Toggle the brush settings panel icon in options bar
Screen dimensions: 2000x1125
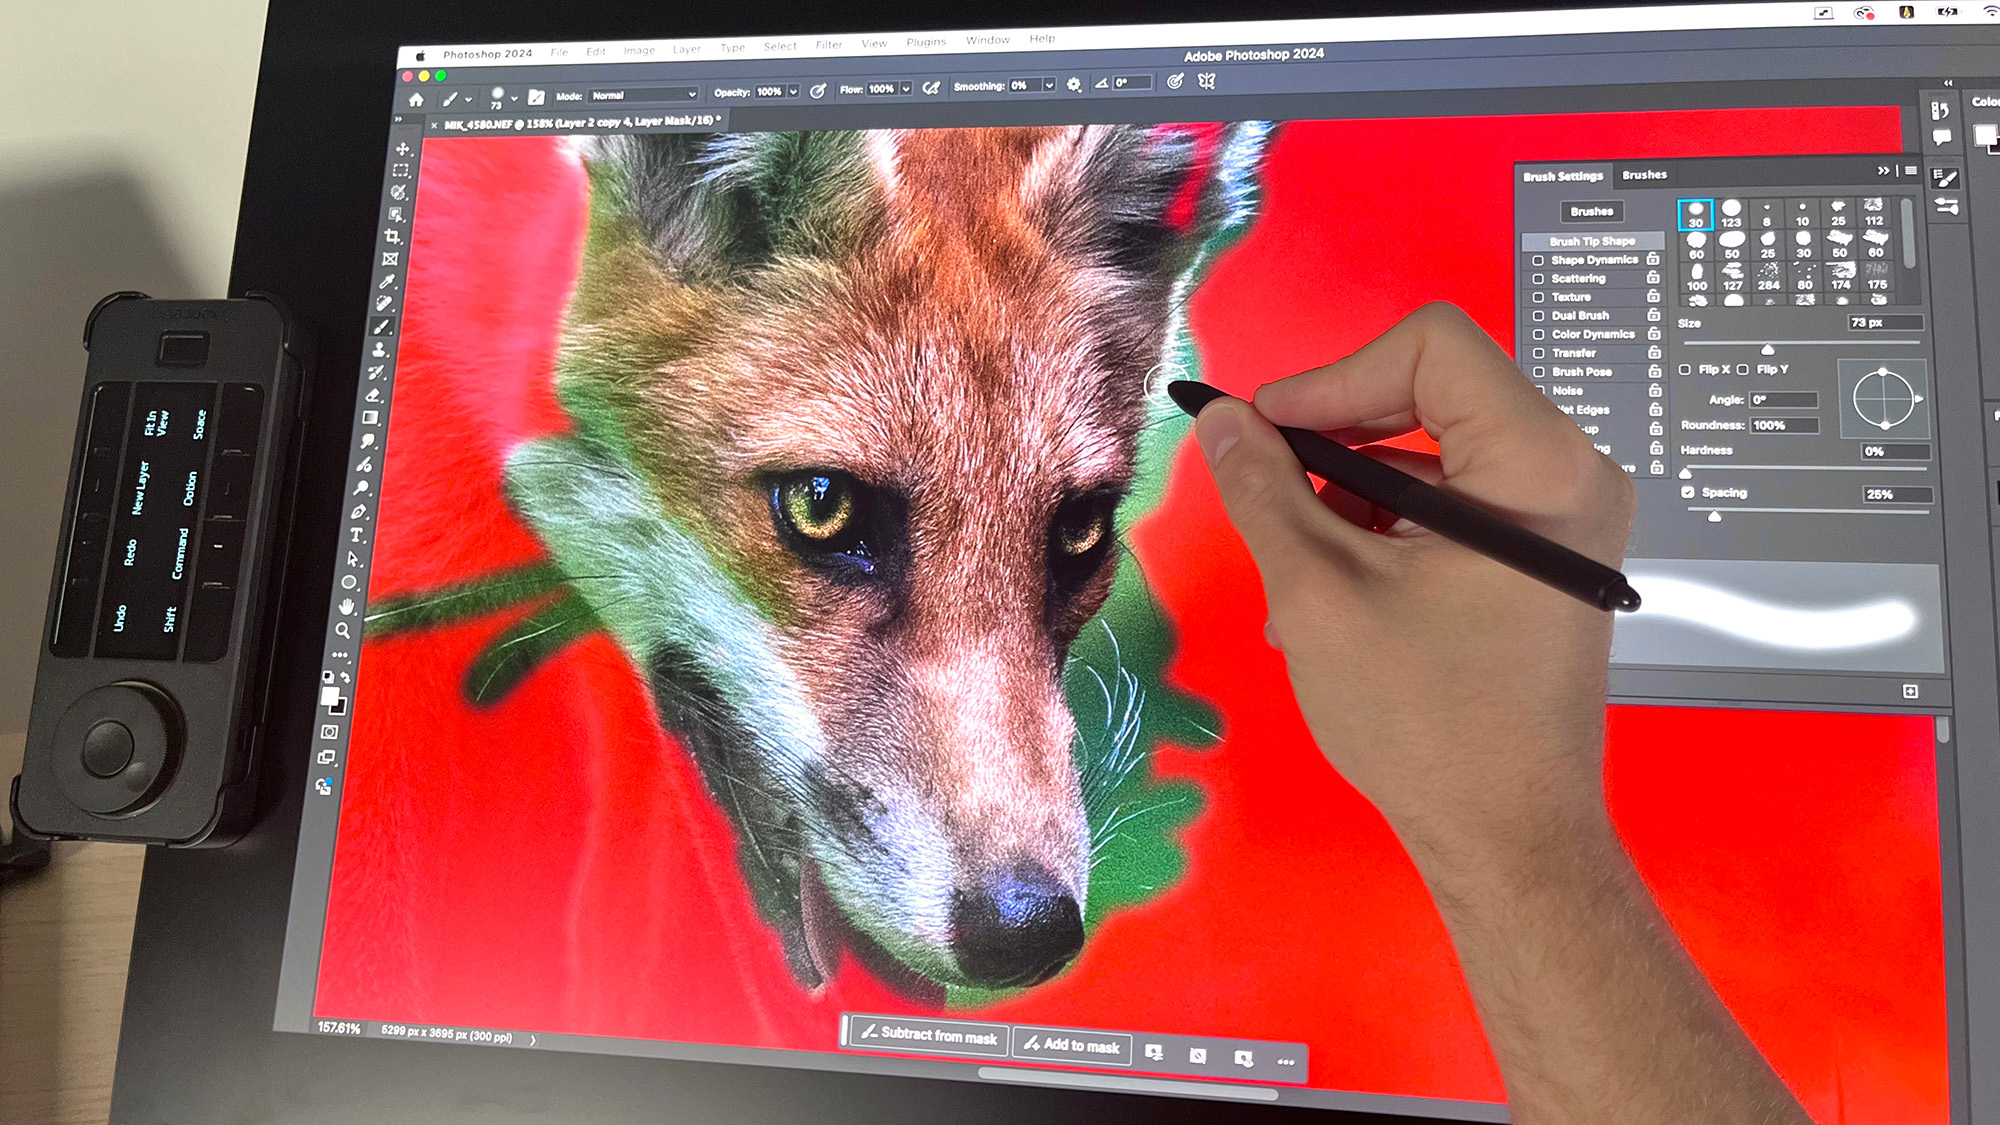coord(537,97)
